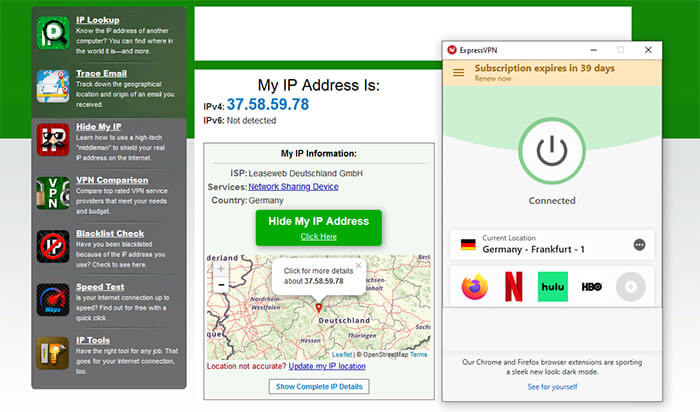
Task: Click the green Hide My IP Address button
Action: point(319,228)
